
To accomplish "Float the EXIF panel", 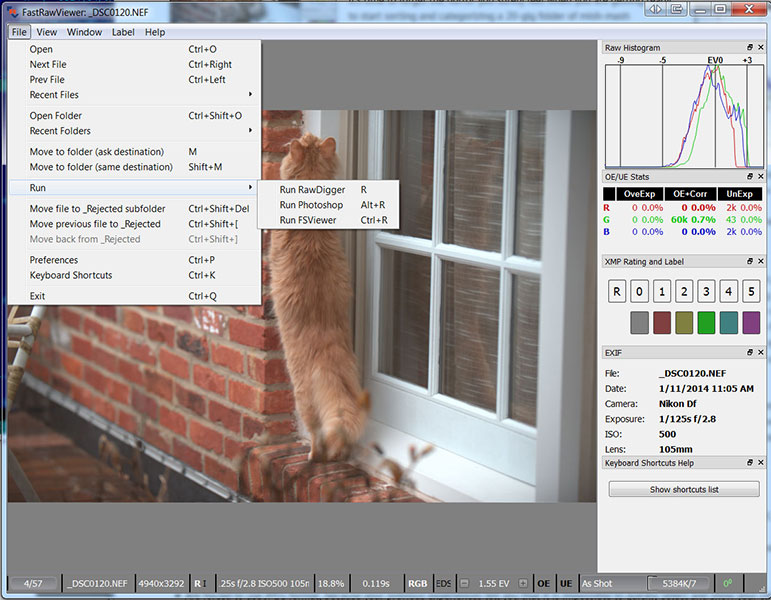I will coord(749,353).
